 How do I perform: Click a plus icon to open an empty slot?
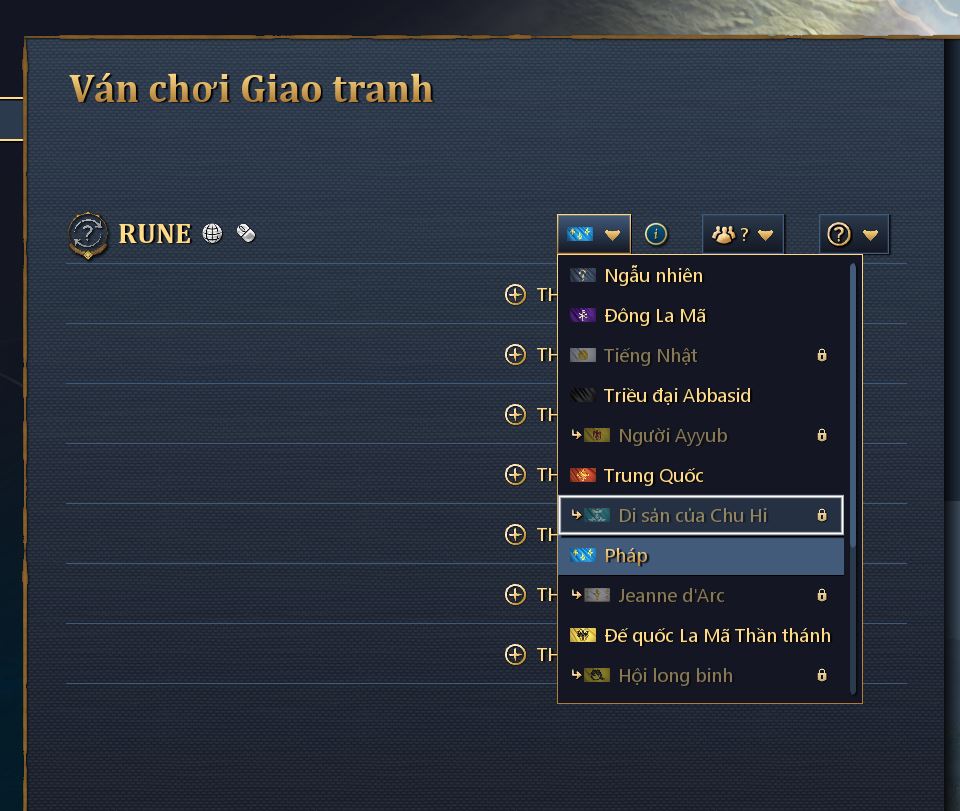click(515, 294)
